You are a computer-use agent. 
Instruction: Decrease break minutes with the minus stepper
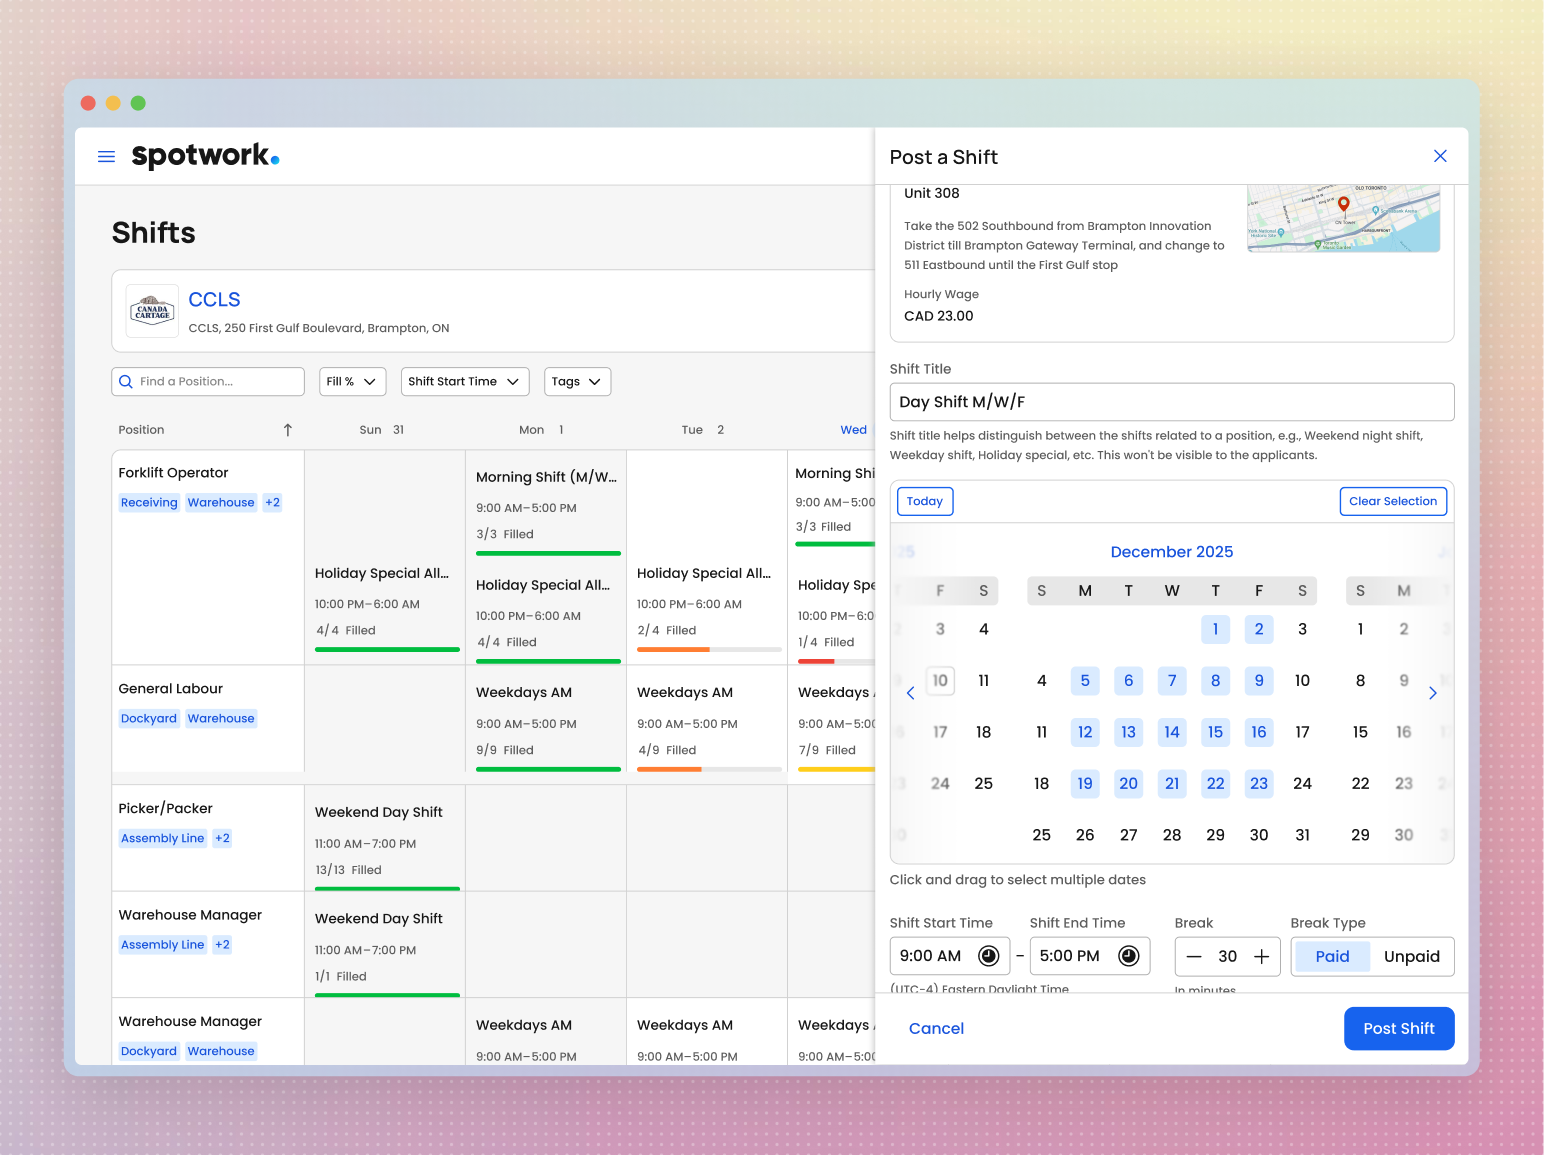pos(1194,956)
